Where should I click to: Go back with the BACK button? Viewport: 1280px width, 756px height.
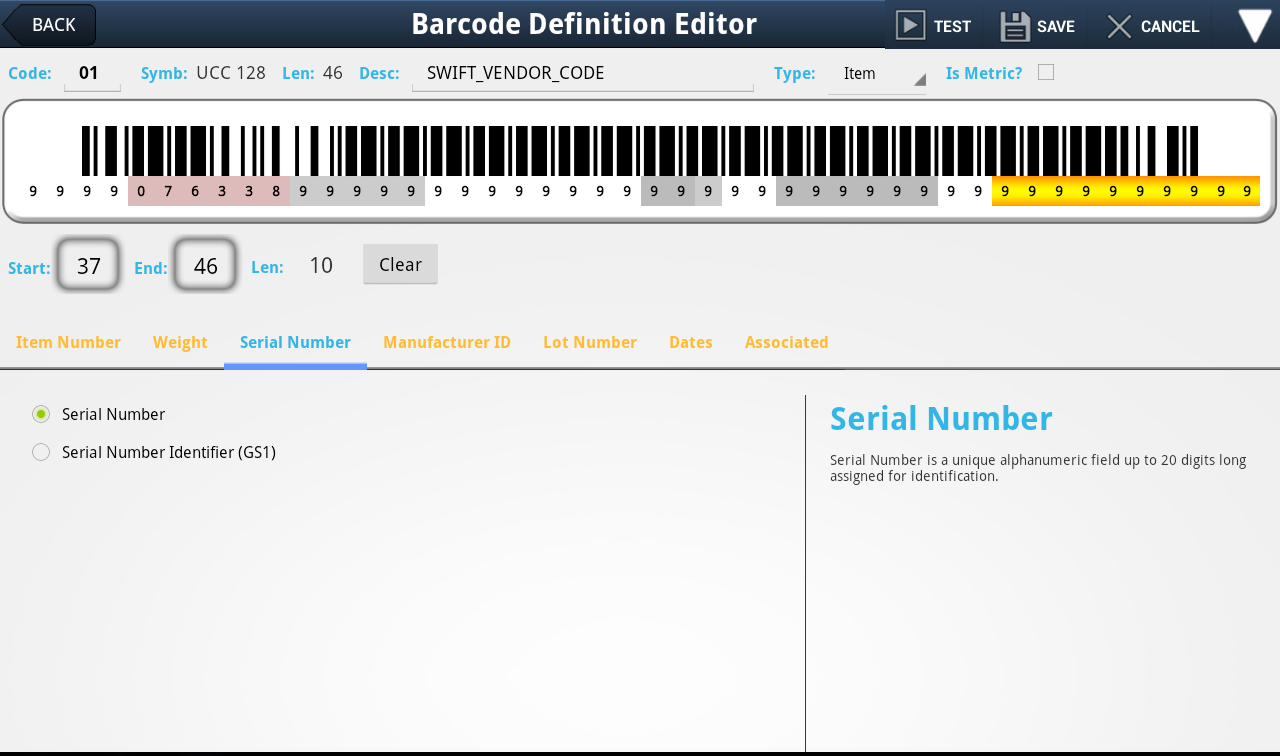click(x=50, y=25)
